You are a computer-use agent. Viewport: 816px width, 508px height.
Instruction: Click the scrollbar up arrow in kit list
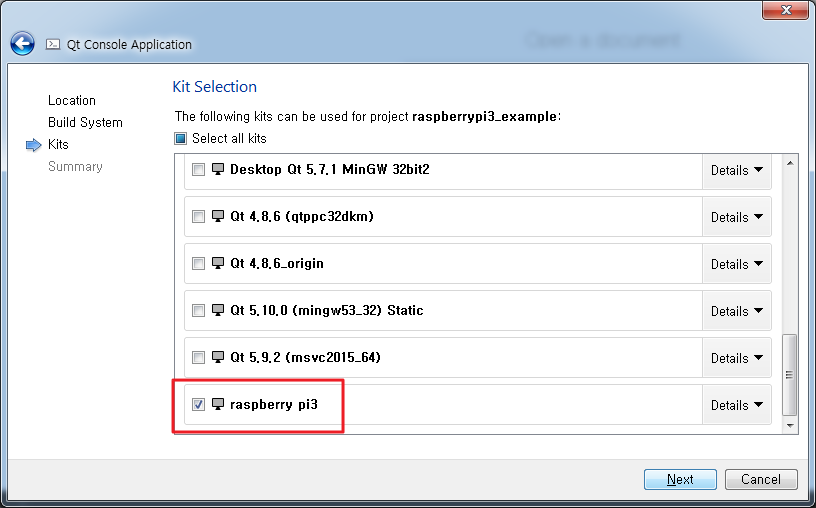[790, 163]
